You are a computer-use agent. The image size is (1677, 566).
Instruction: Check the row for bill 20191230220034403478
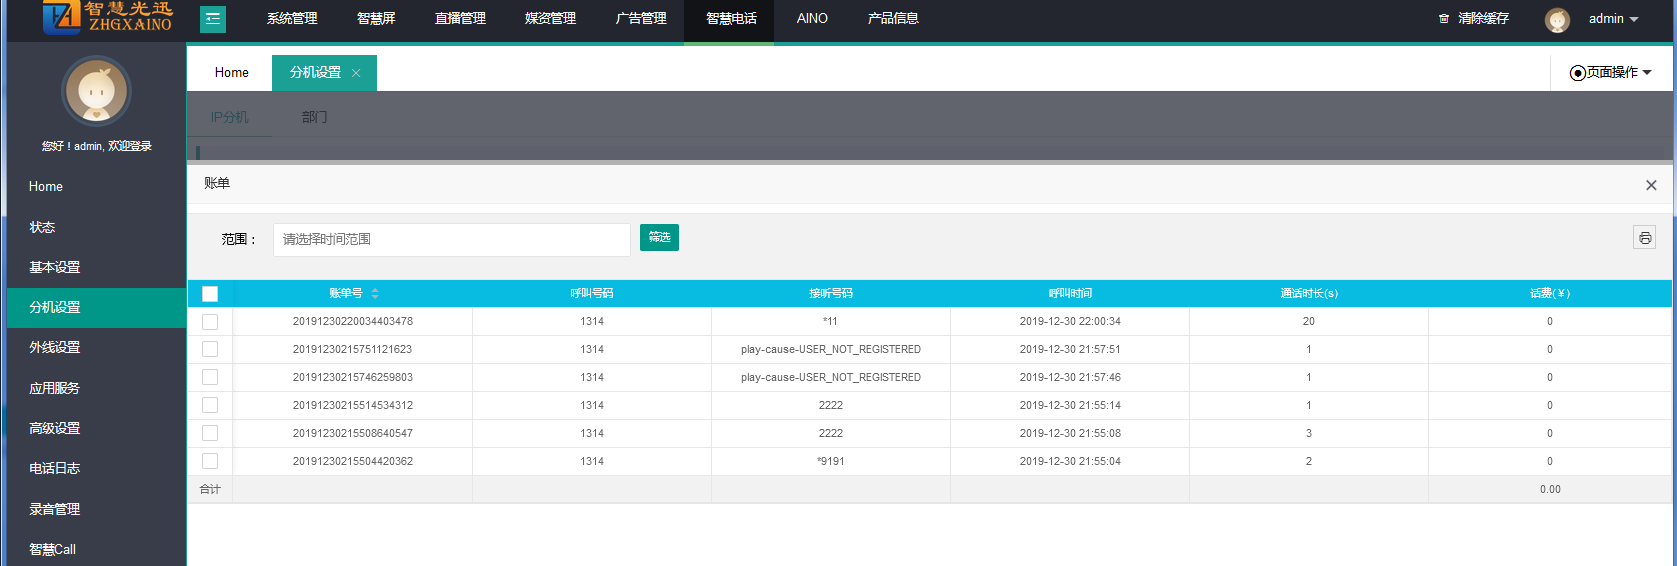coord(210,321)
